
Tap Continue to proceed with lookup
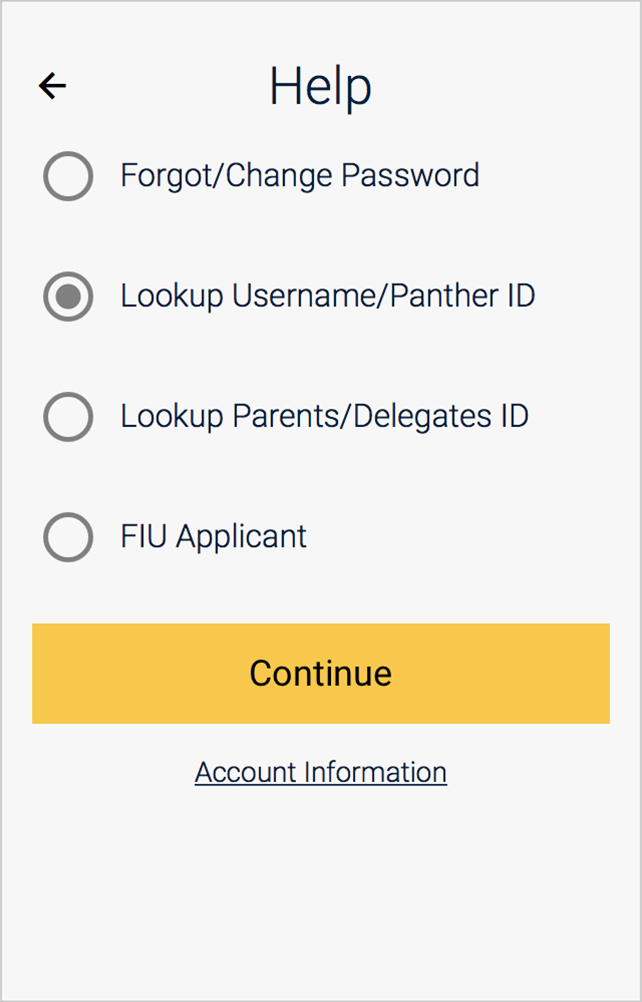point(320,673)
